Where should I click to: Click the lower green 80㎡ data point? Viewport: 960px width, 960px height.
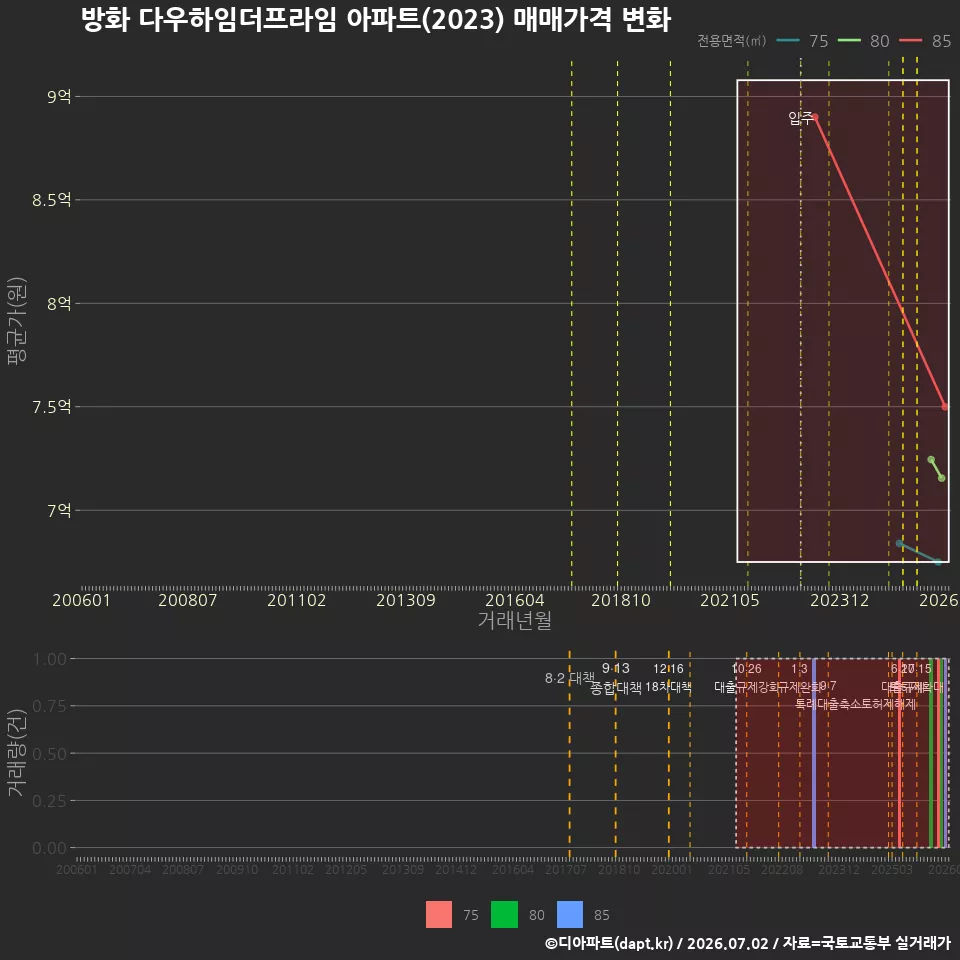[x=942, y=478]
